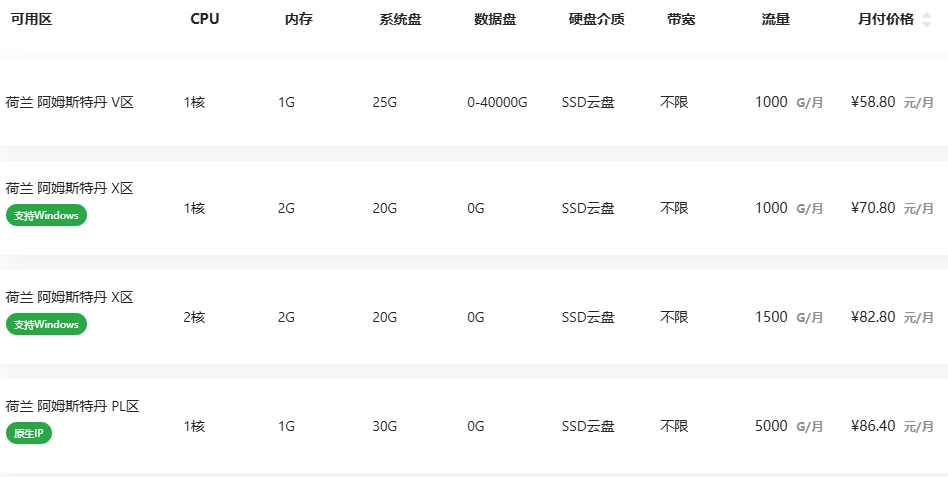Sort by the 月付价格 column header text
This screenshot has height=477, width=948.
[886, 19]
